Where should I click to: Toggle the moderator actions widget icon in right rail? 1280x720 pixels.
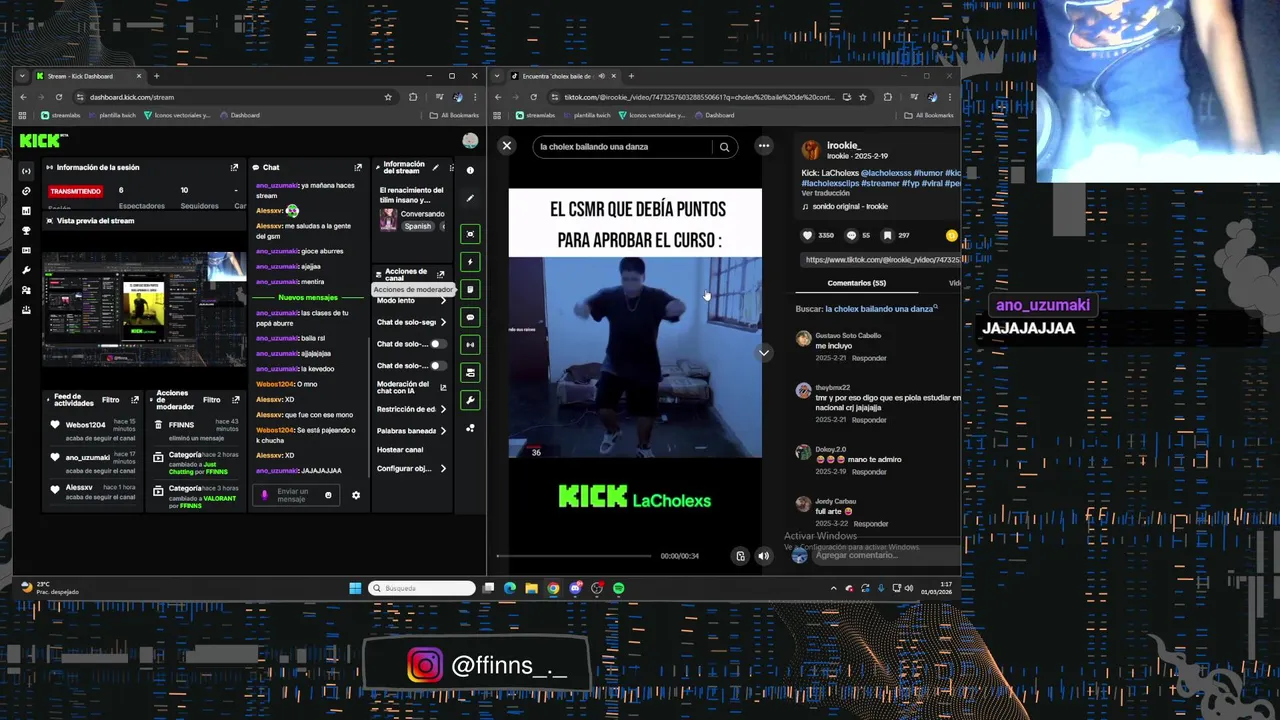point(470,289)
